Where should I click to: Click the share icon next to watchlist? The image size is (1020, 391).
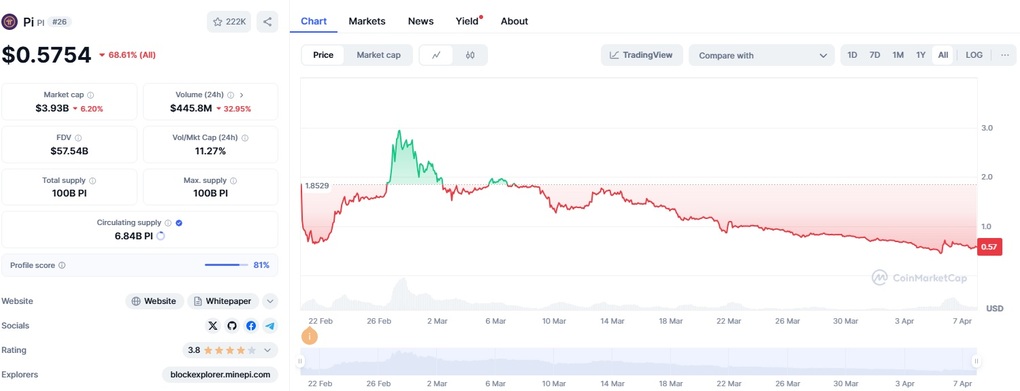267,21
